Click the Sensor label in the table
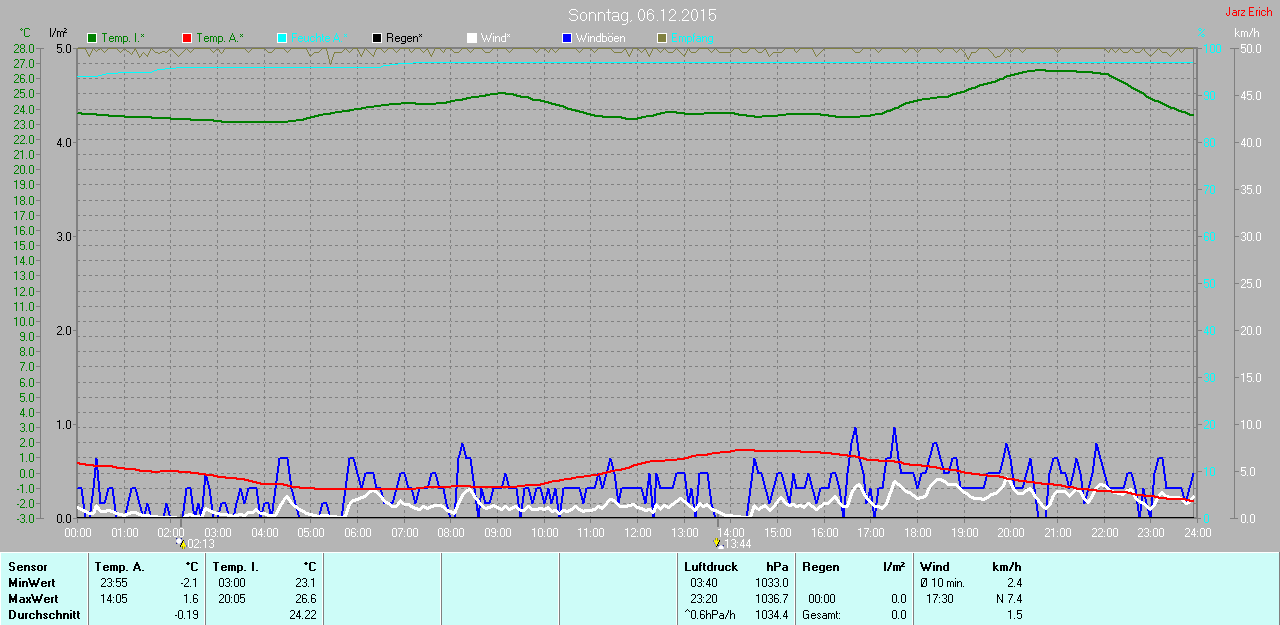The height and width of the screenshot is (625, 1280). (27, 567)
